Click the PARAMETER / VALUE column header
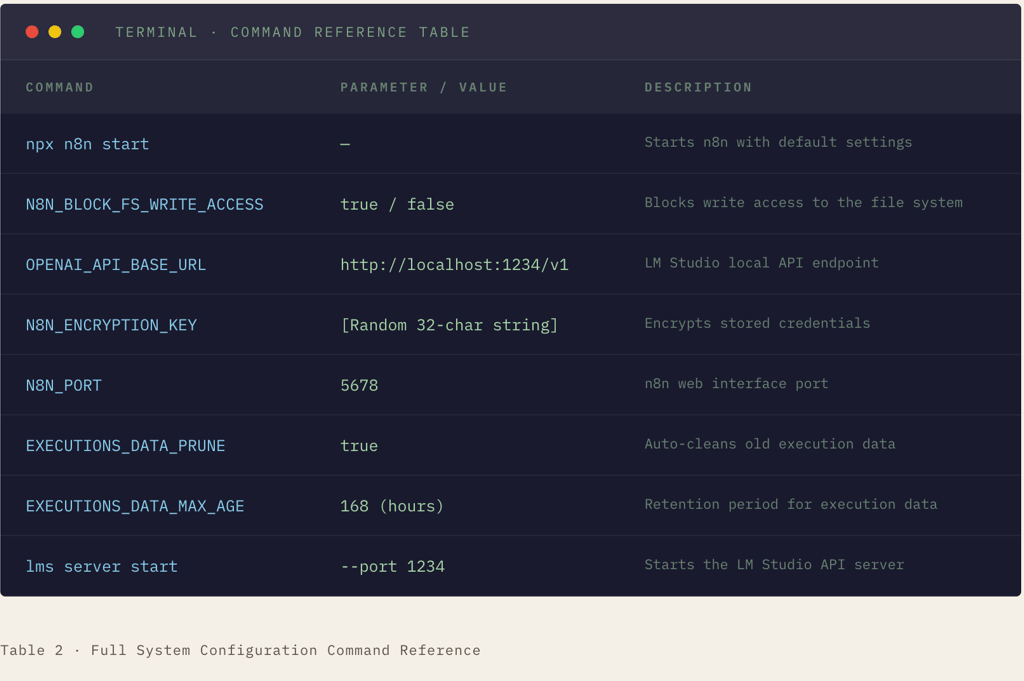 point(423,87)
